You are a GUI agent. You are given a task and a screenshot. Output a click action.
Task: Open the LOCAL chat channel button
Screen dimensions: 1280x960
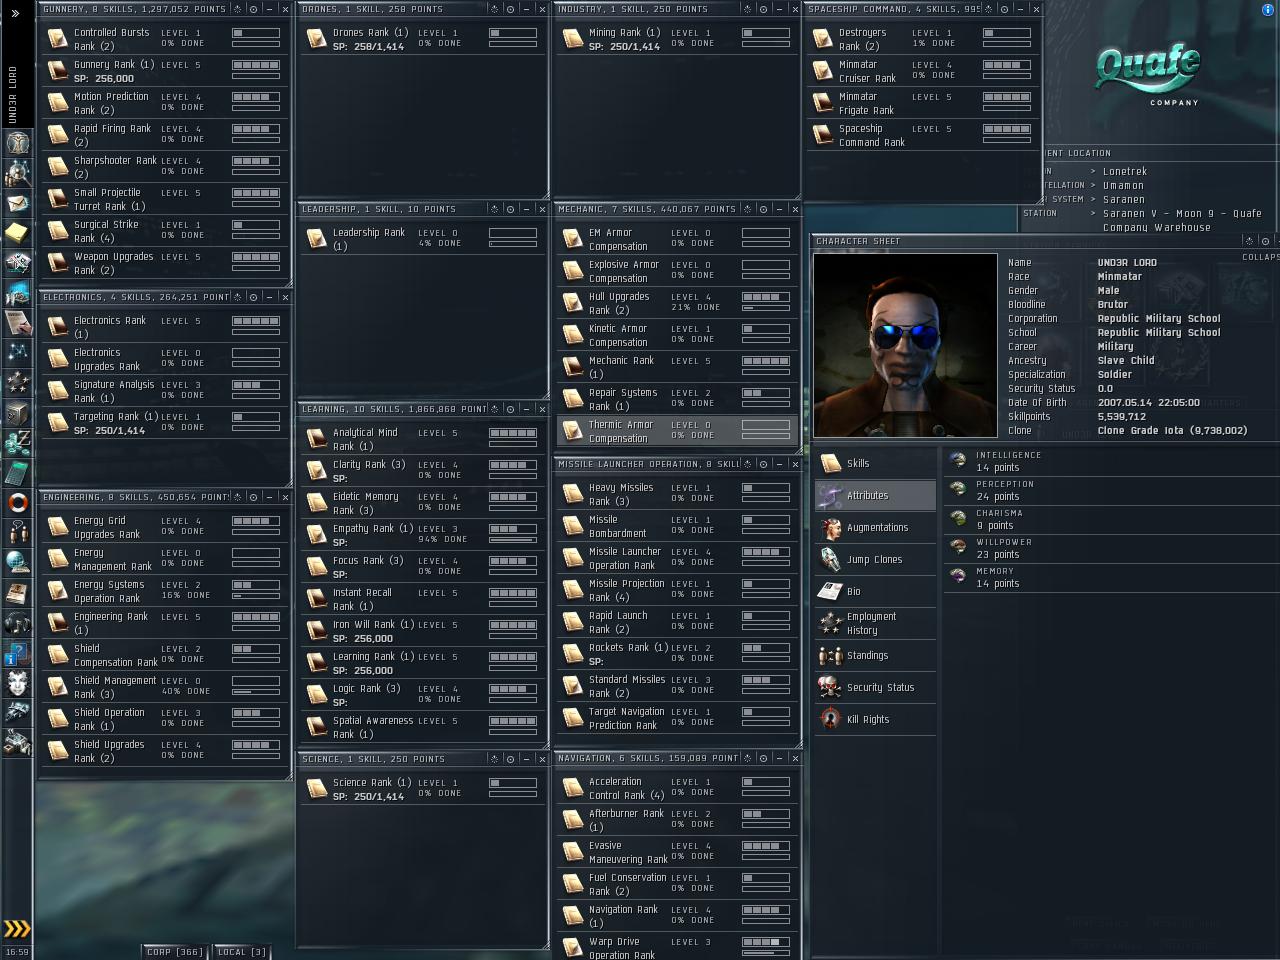[x=242, y=952]
